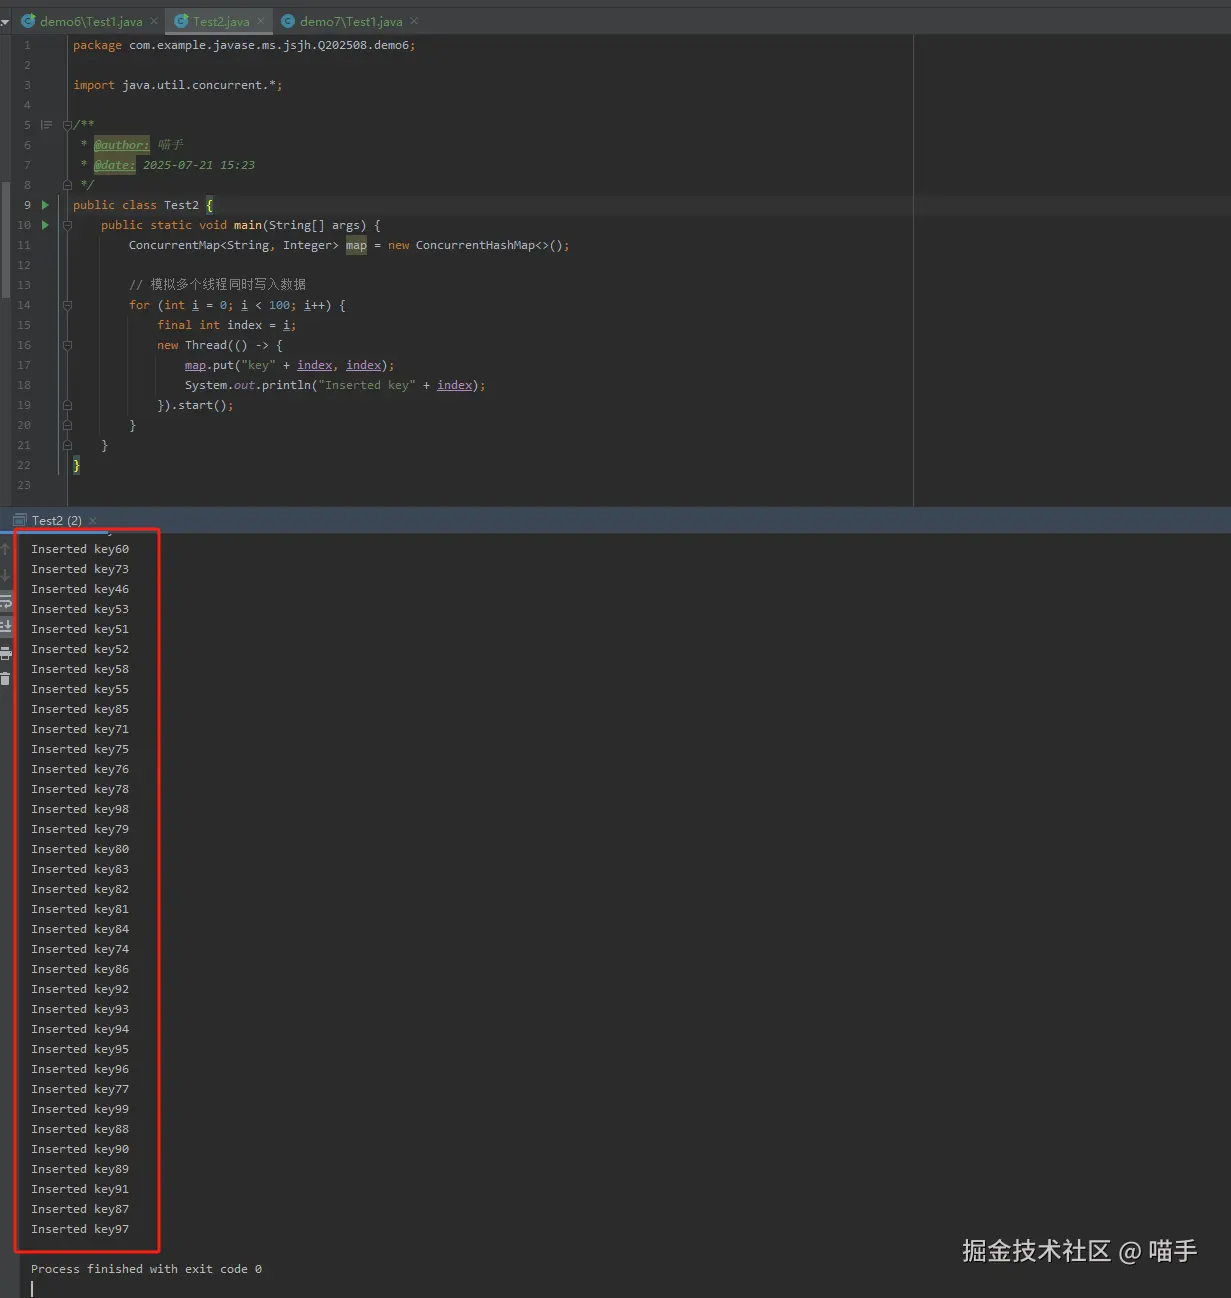Switch to the demo6\Test1.java tab
This screenshot has width=1231, height=1298.
click(x=91, y=21)
